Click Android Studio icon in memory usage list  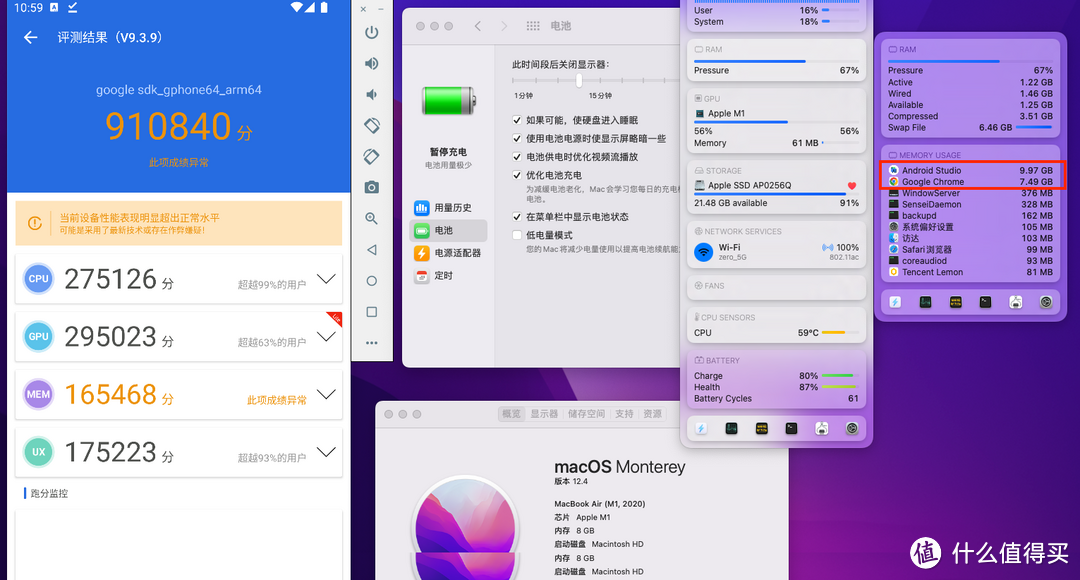893,170
